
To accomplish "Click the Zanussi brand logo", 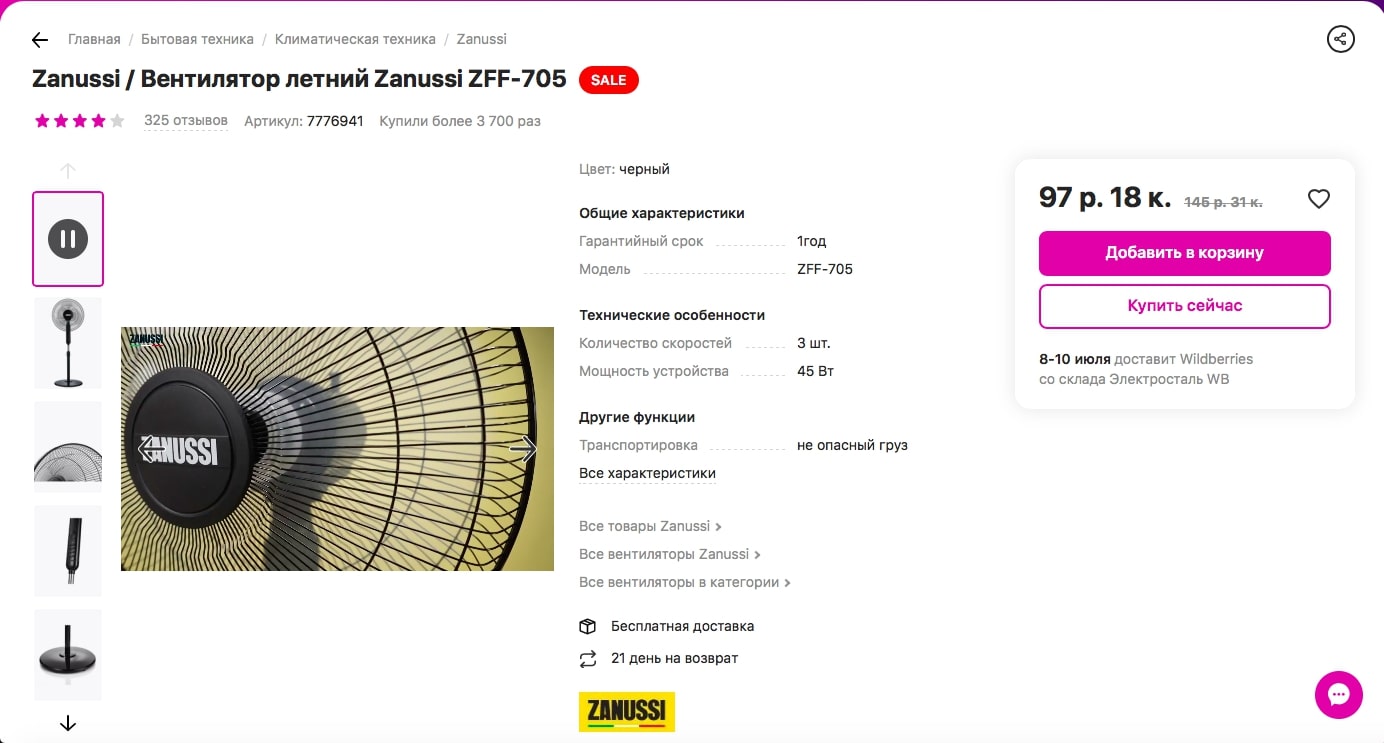I will tap(627, 712).
